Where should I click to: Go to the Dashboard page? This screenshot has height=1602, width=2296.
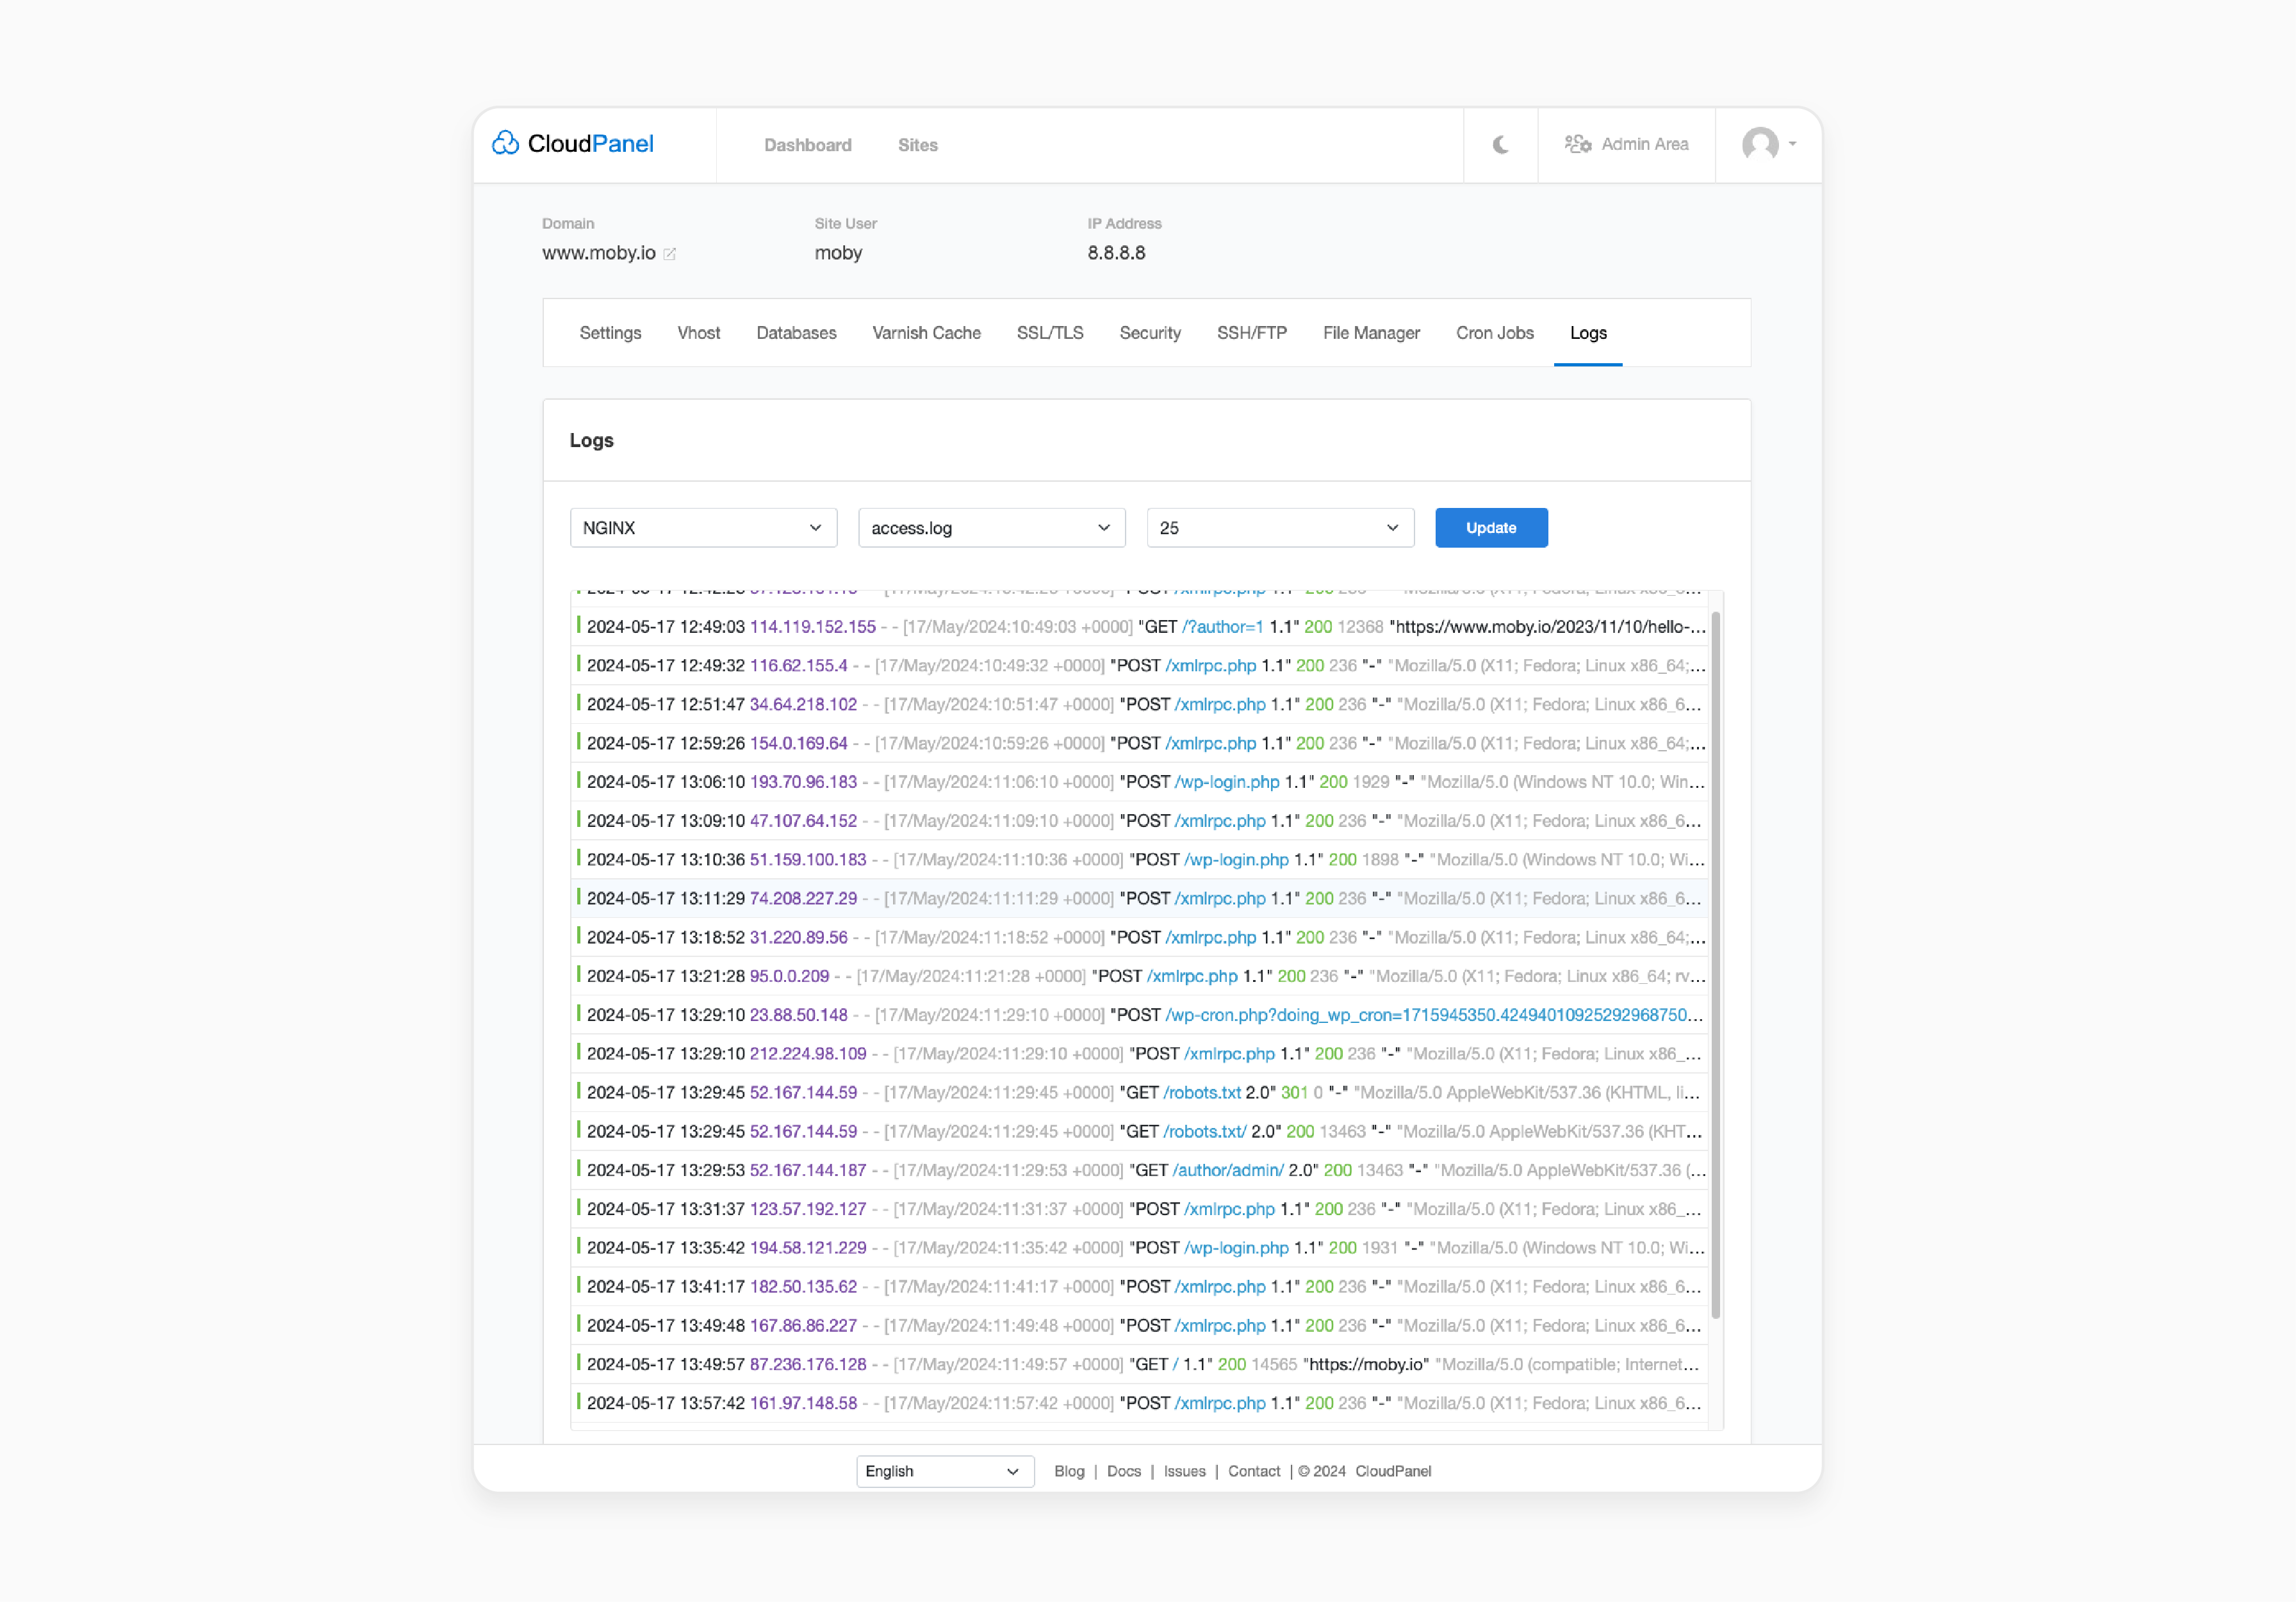808,145
